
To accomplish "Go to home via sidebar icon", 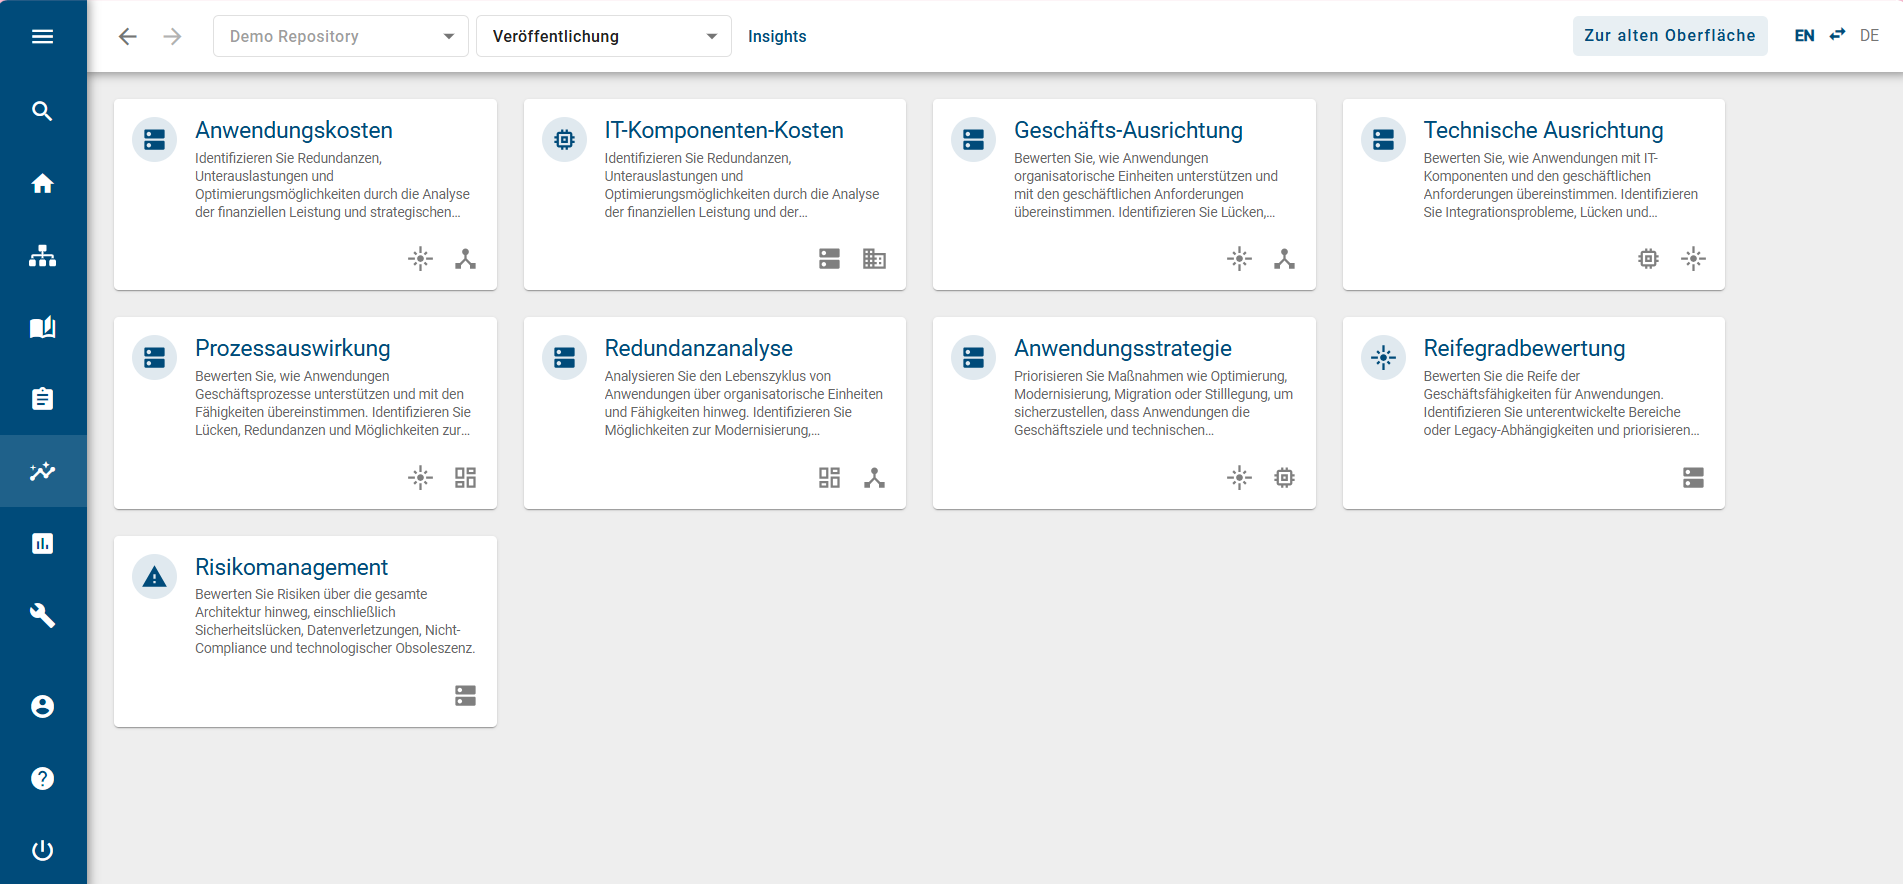I will pyautogui.click(x=42, y=184).
